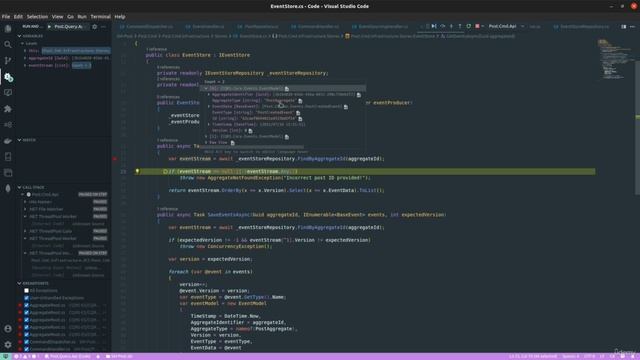
Task: Open the Source Control view
Action: click(8, 60)
